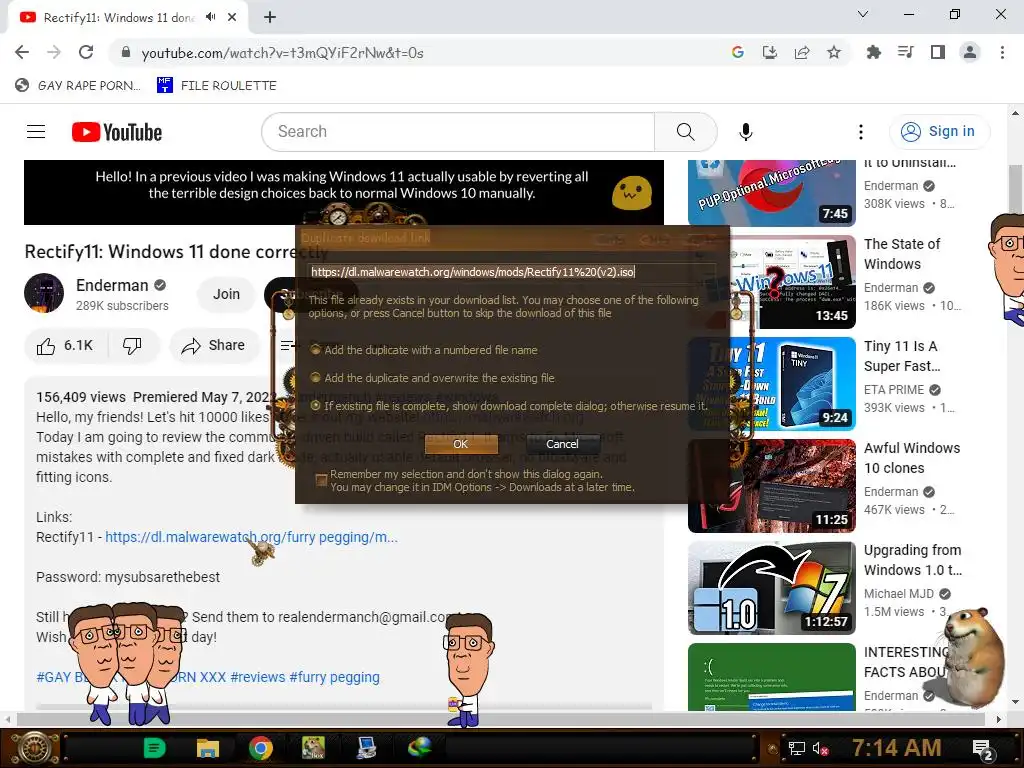Open new tab with plus icon

pos(270,18)
